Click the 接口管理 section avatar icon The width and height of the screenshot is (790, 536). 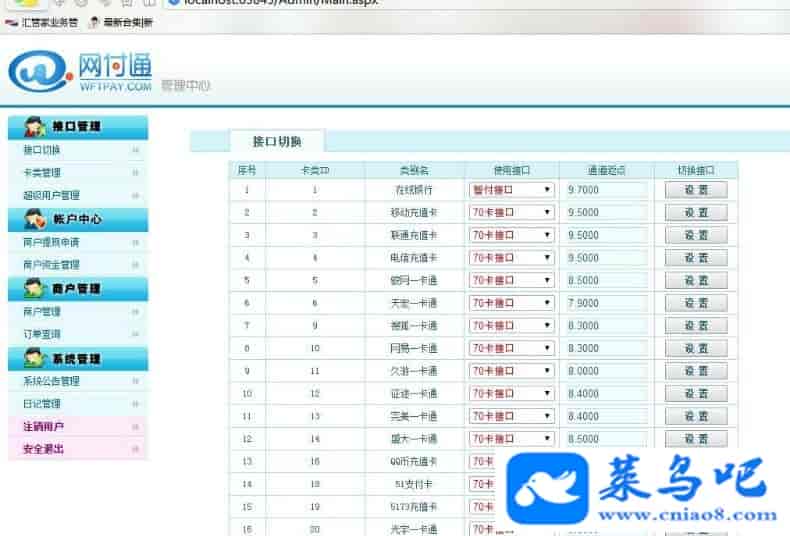click(x=35, y=126)
